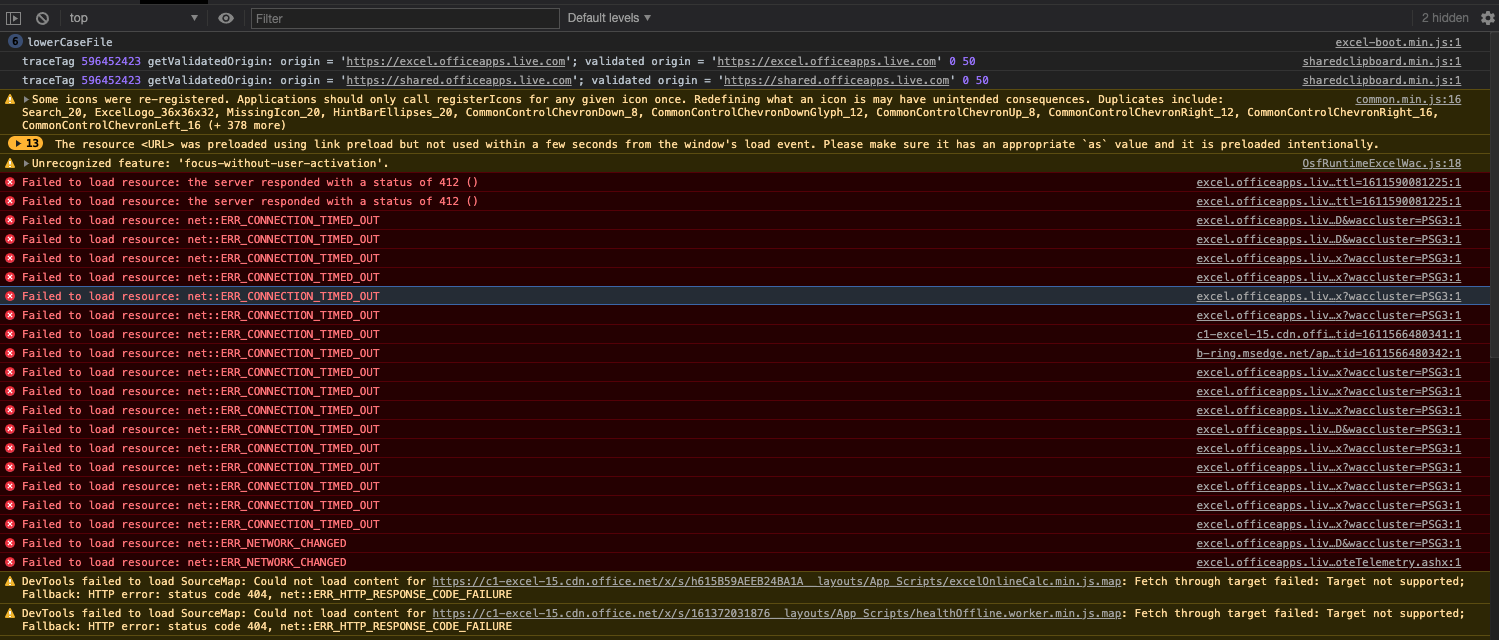
Task: Select the 'focus-without-user-activation' warning text
Action: (210, 163)
